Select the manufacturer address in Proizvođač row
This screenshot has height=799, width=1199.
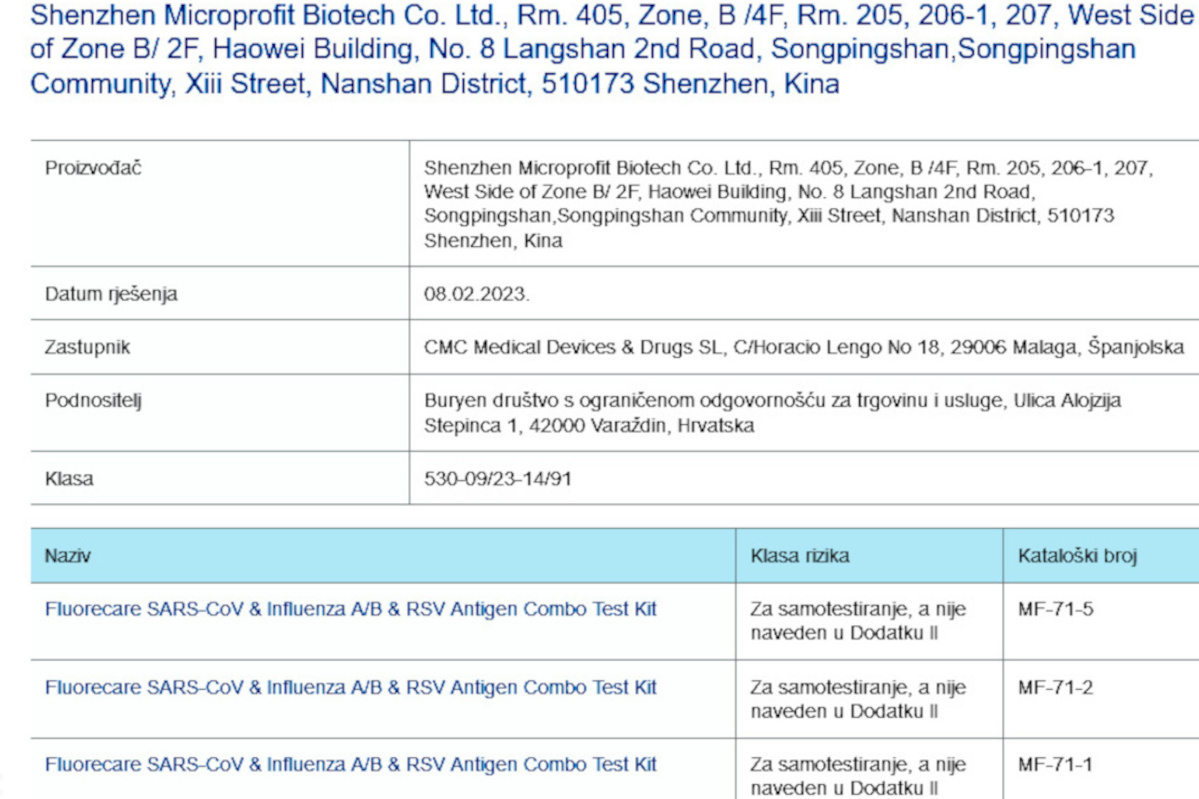tap(788, 204)
